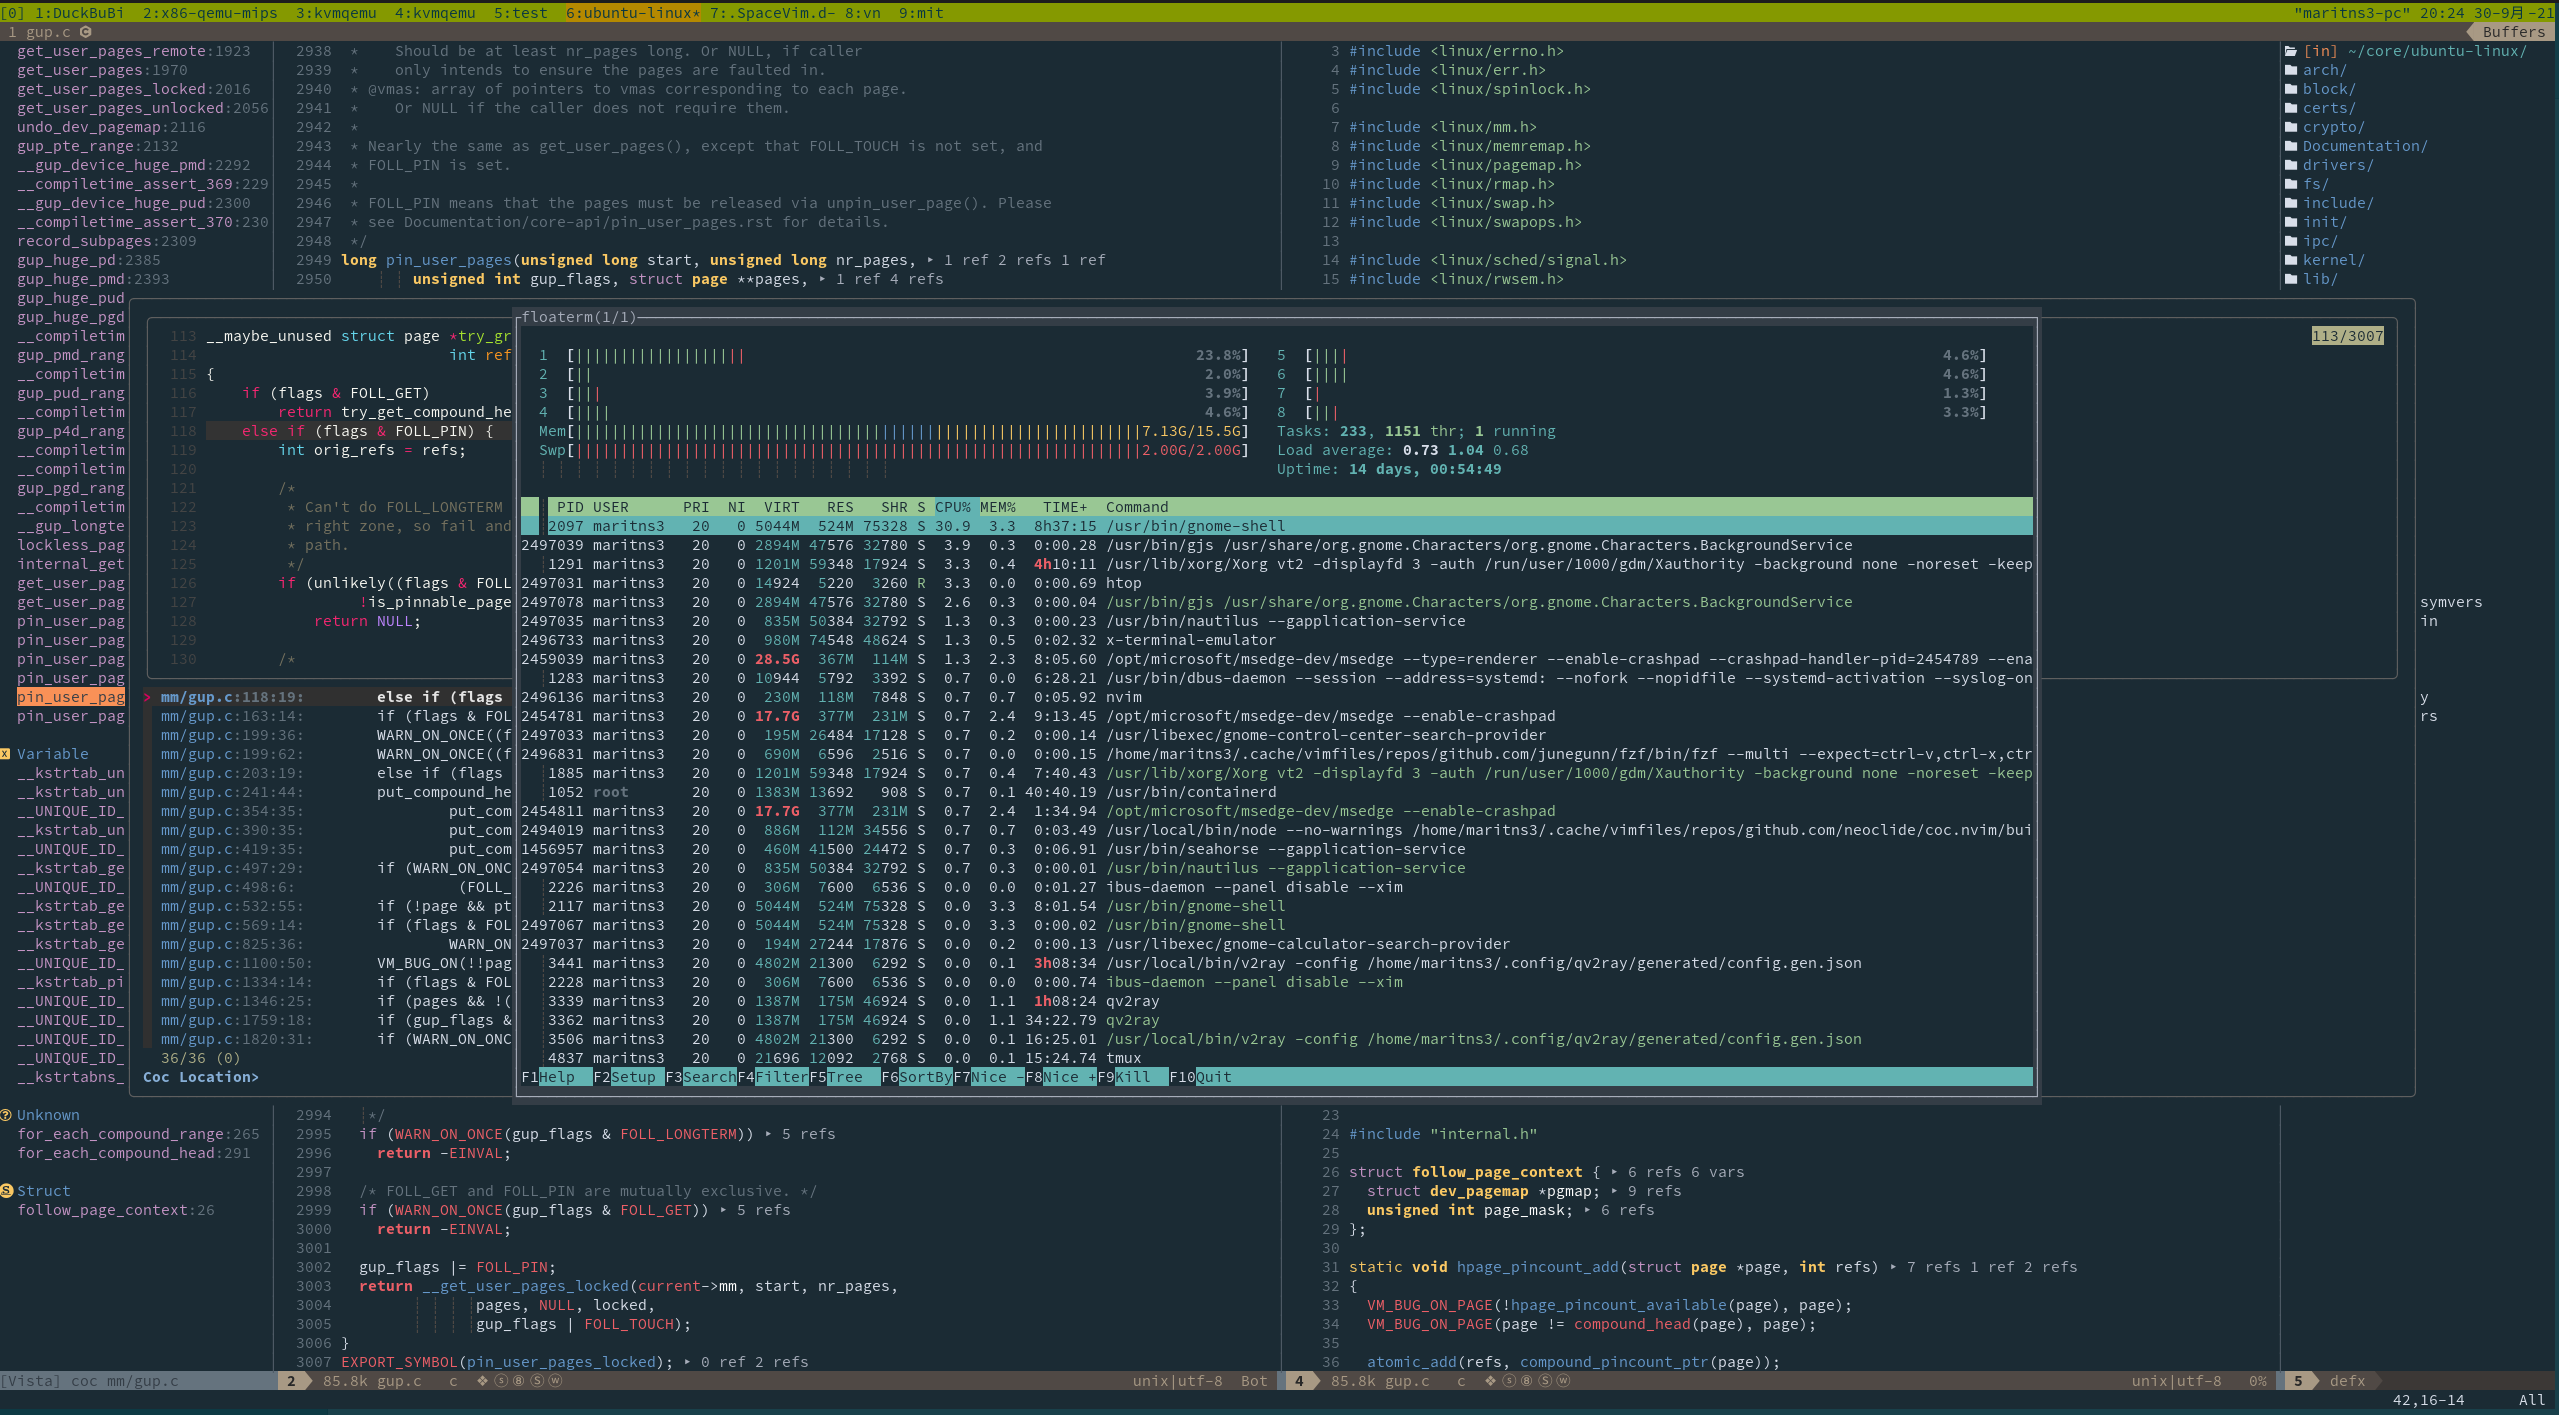Click F2 Setup in htop footer
Image resolution: width=2559 pixels, height=1415 pixels.
(628, 1077)
